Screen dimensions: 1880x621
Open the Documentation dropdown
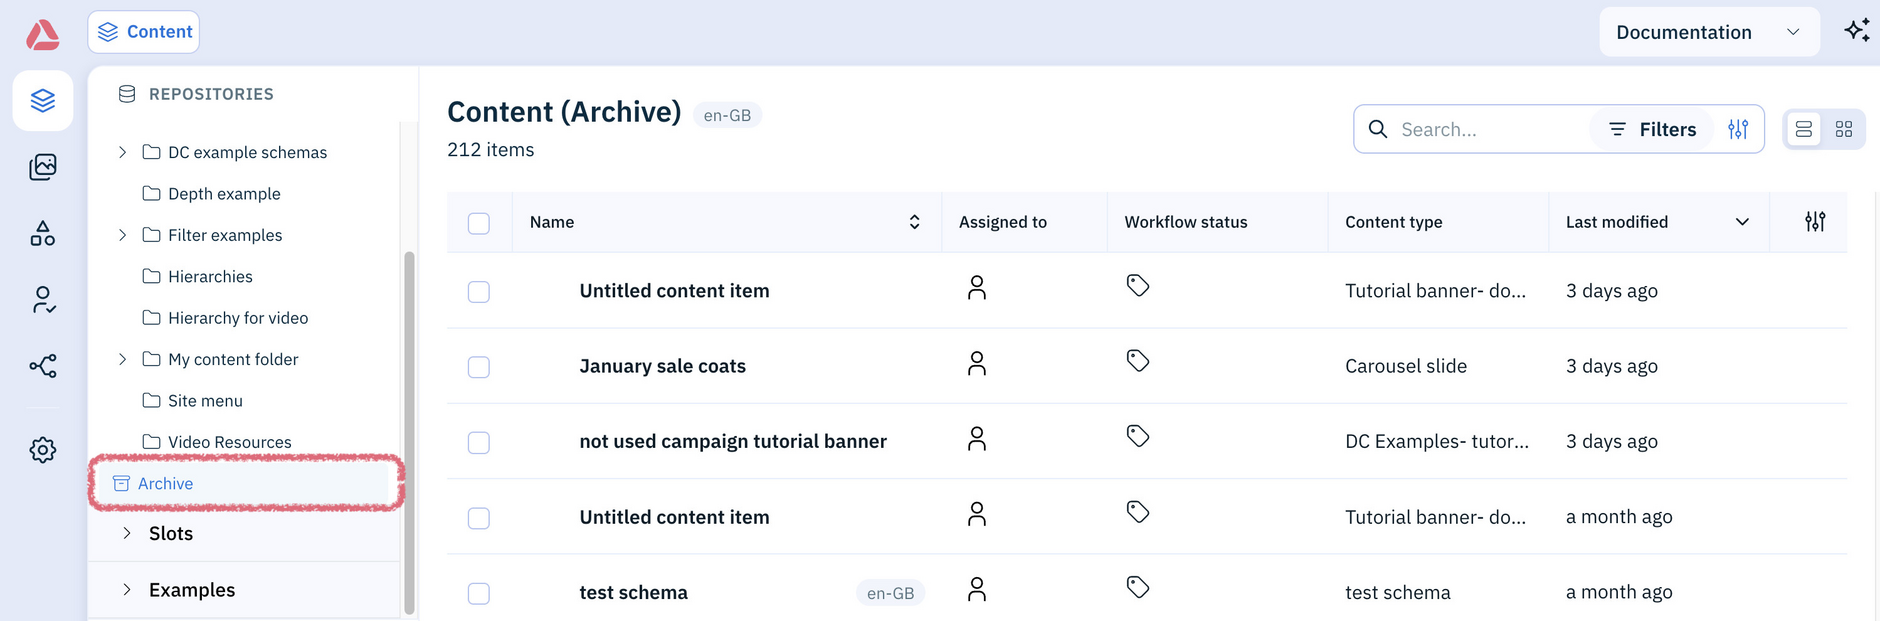(1709, 32)
